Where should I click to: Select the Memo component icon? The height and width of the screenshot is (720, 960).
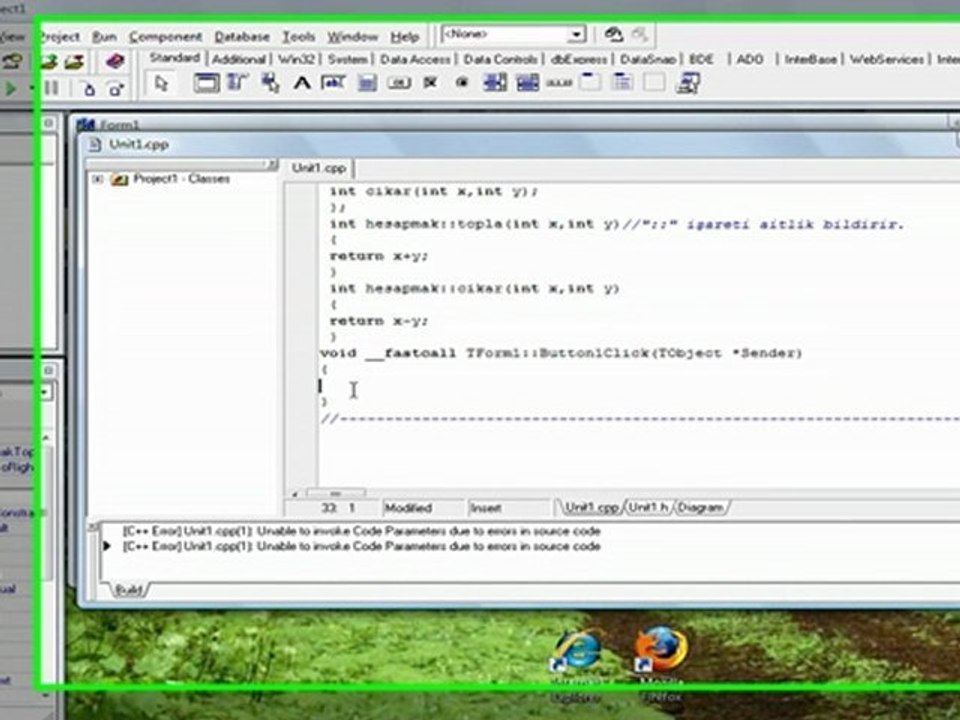pos(366,83)
